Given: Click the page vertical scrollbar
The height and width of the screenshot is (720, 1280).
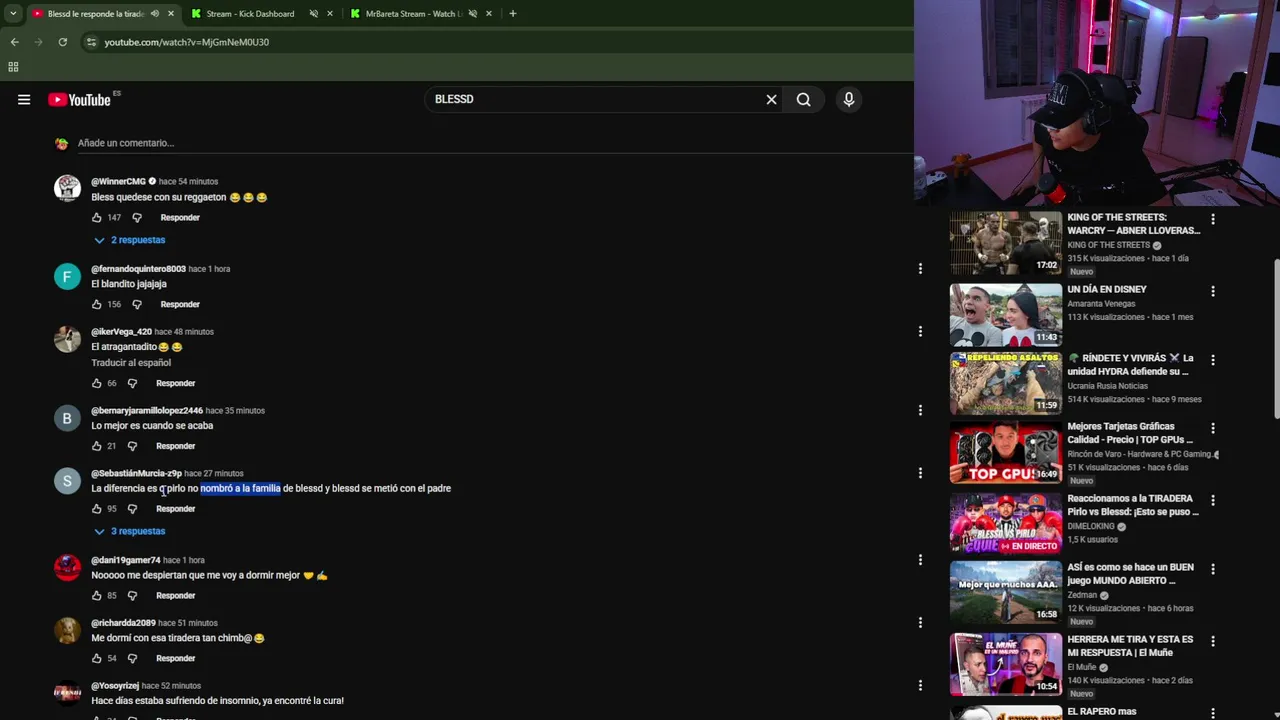Looking at the screenshot, I should tap(1276, 340).
